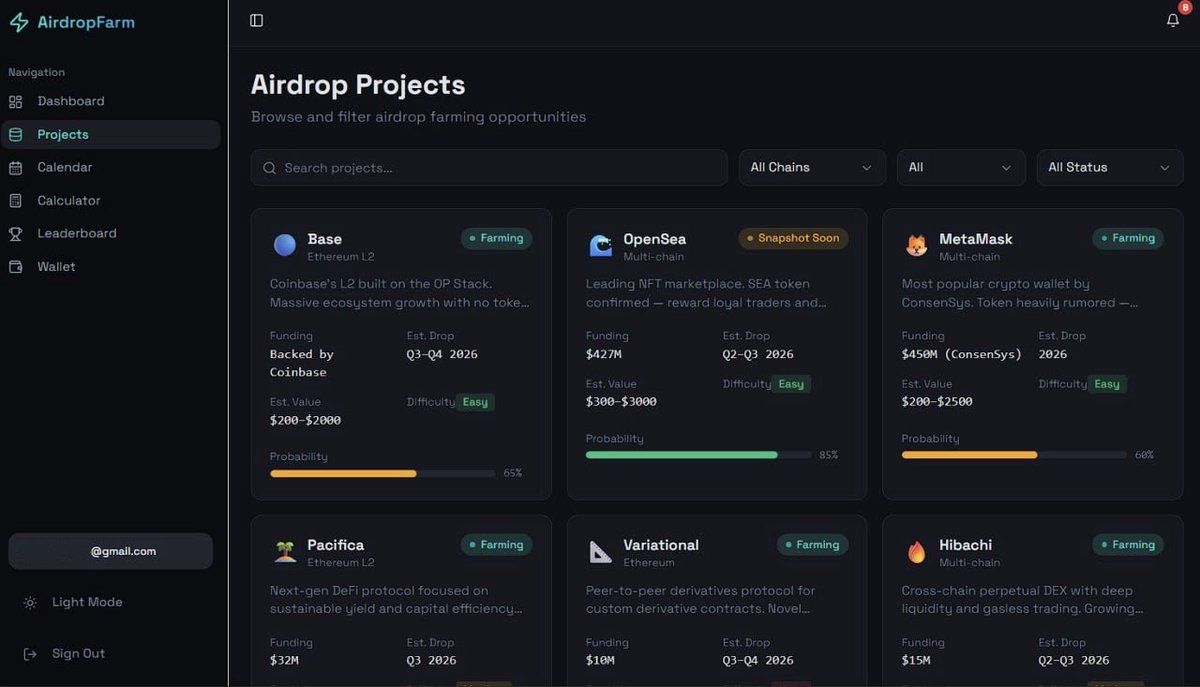Open the Leaderboard page
Viewport: 1200px width, 687px height.
tap(110, 233)
